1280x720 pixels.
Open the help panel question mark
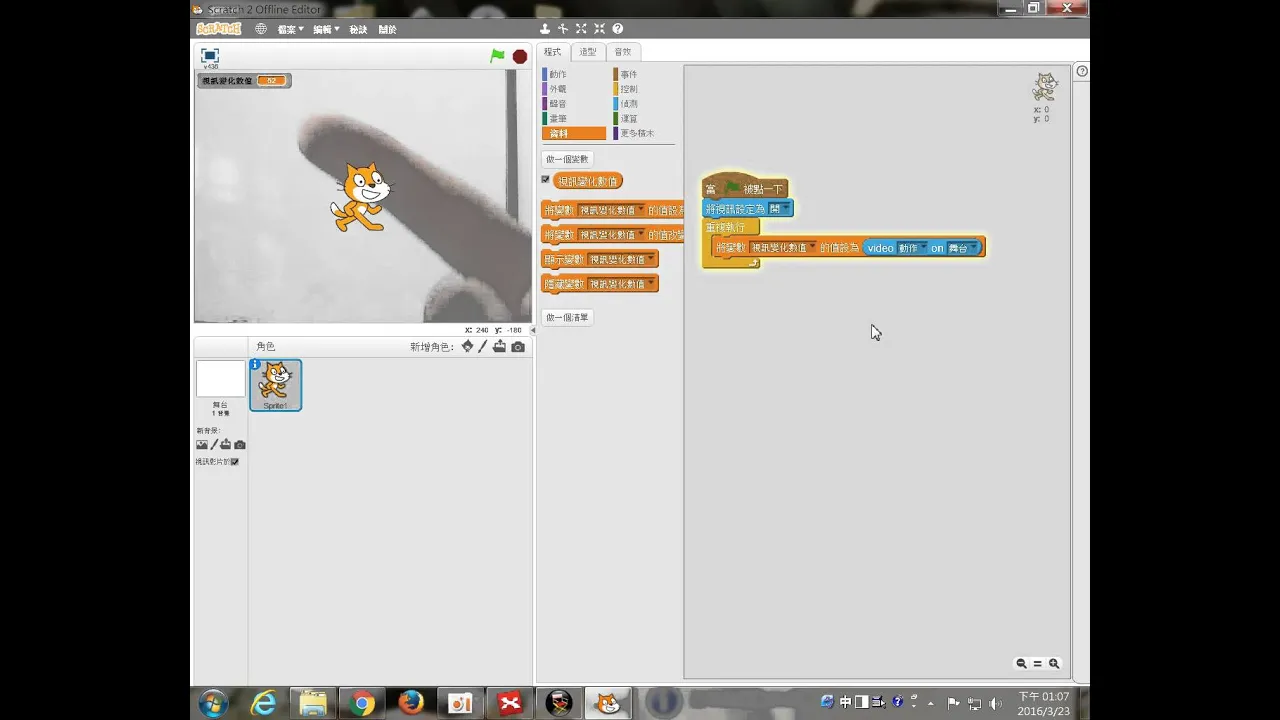(1082, 71)
